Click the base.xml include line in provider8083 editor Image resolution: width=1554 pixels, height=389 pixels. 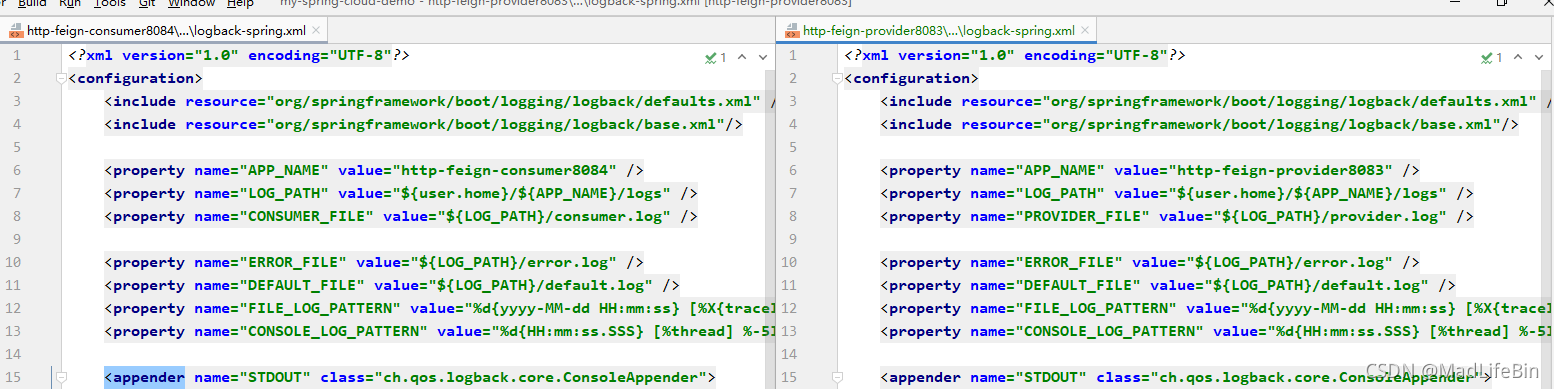pos(1199,124)
